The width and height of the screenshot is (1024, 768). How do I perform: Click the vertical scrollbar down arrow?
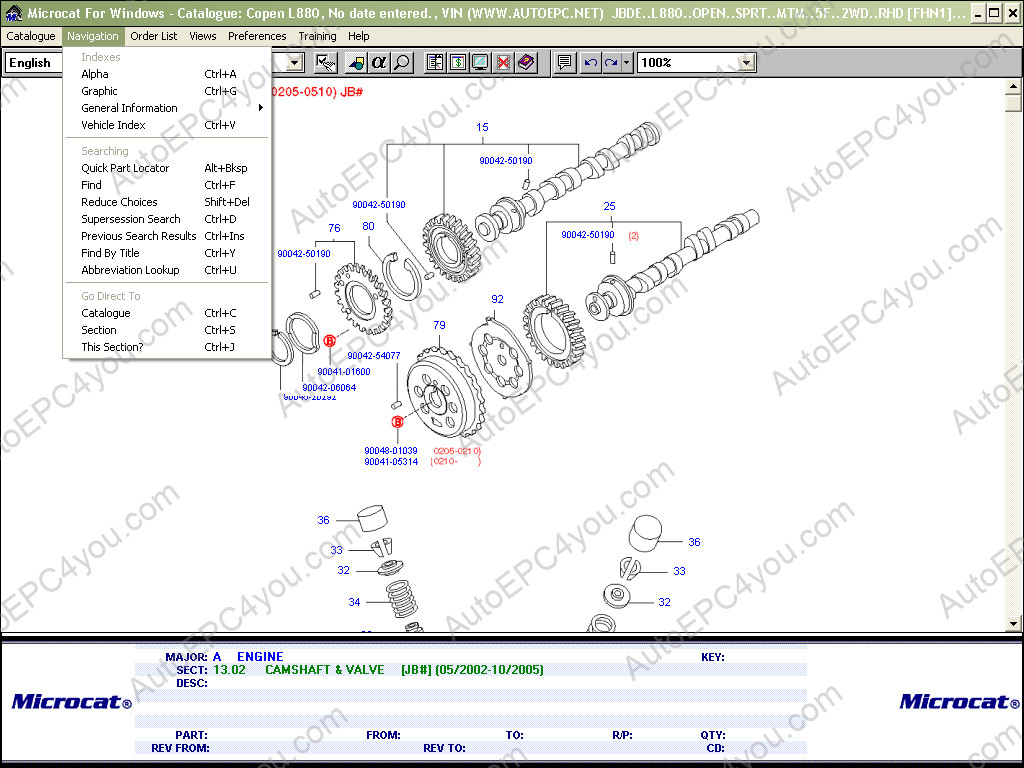click(x=1012, y=624)
